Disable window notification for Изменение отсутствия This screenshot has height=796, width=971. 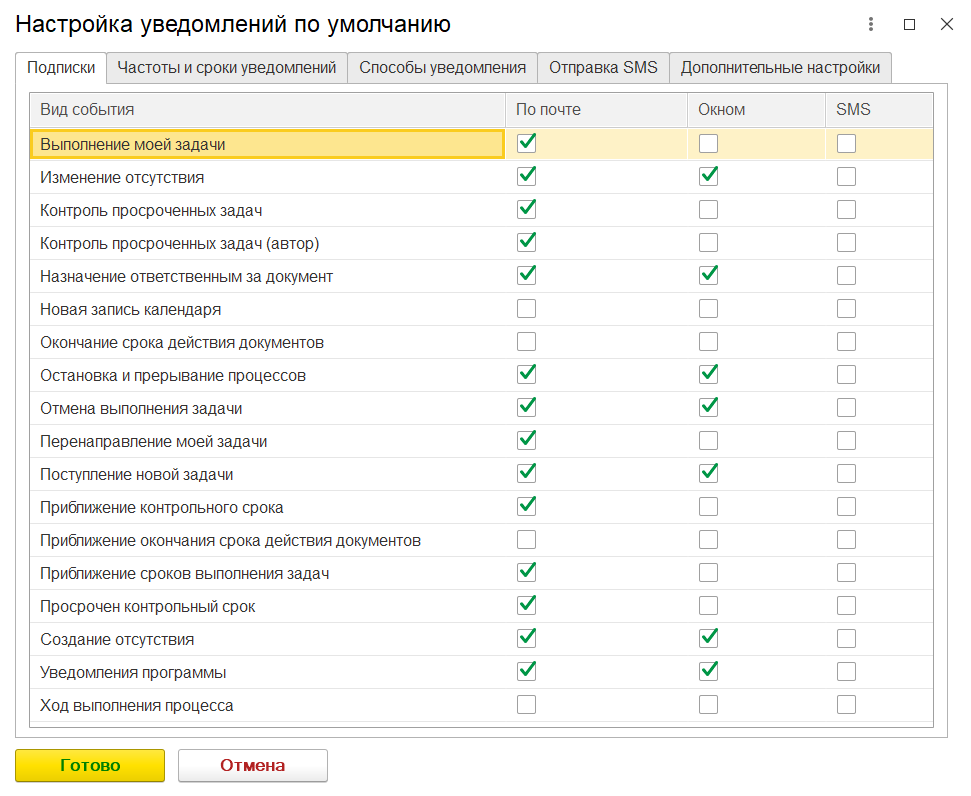click(708, 177)
